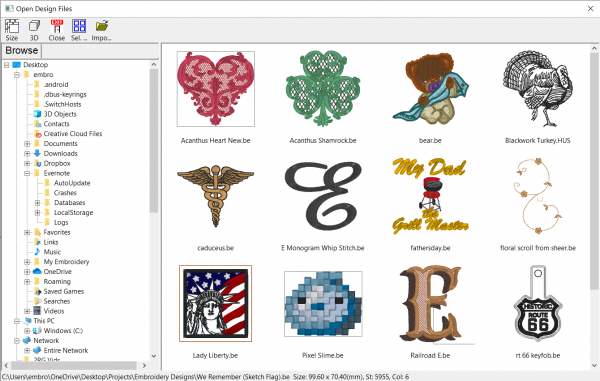Collapse the Desktop root node
The width and height of the screenshot is (600, 381).
pos(7,65)
